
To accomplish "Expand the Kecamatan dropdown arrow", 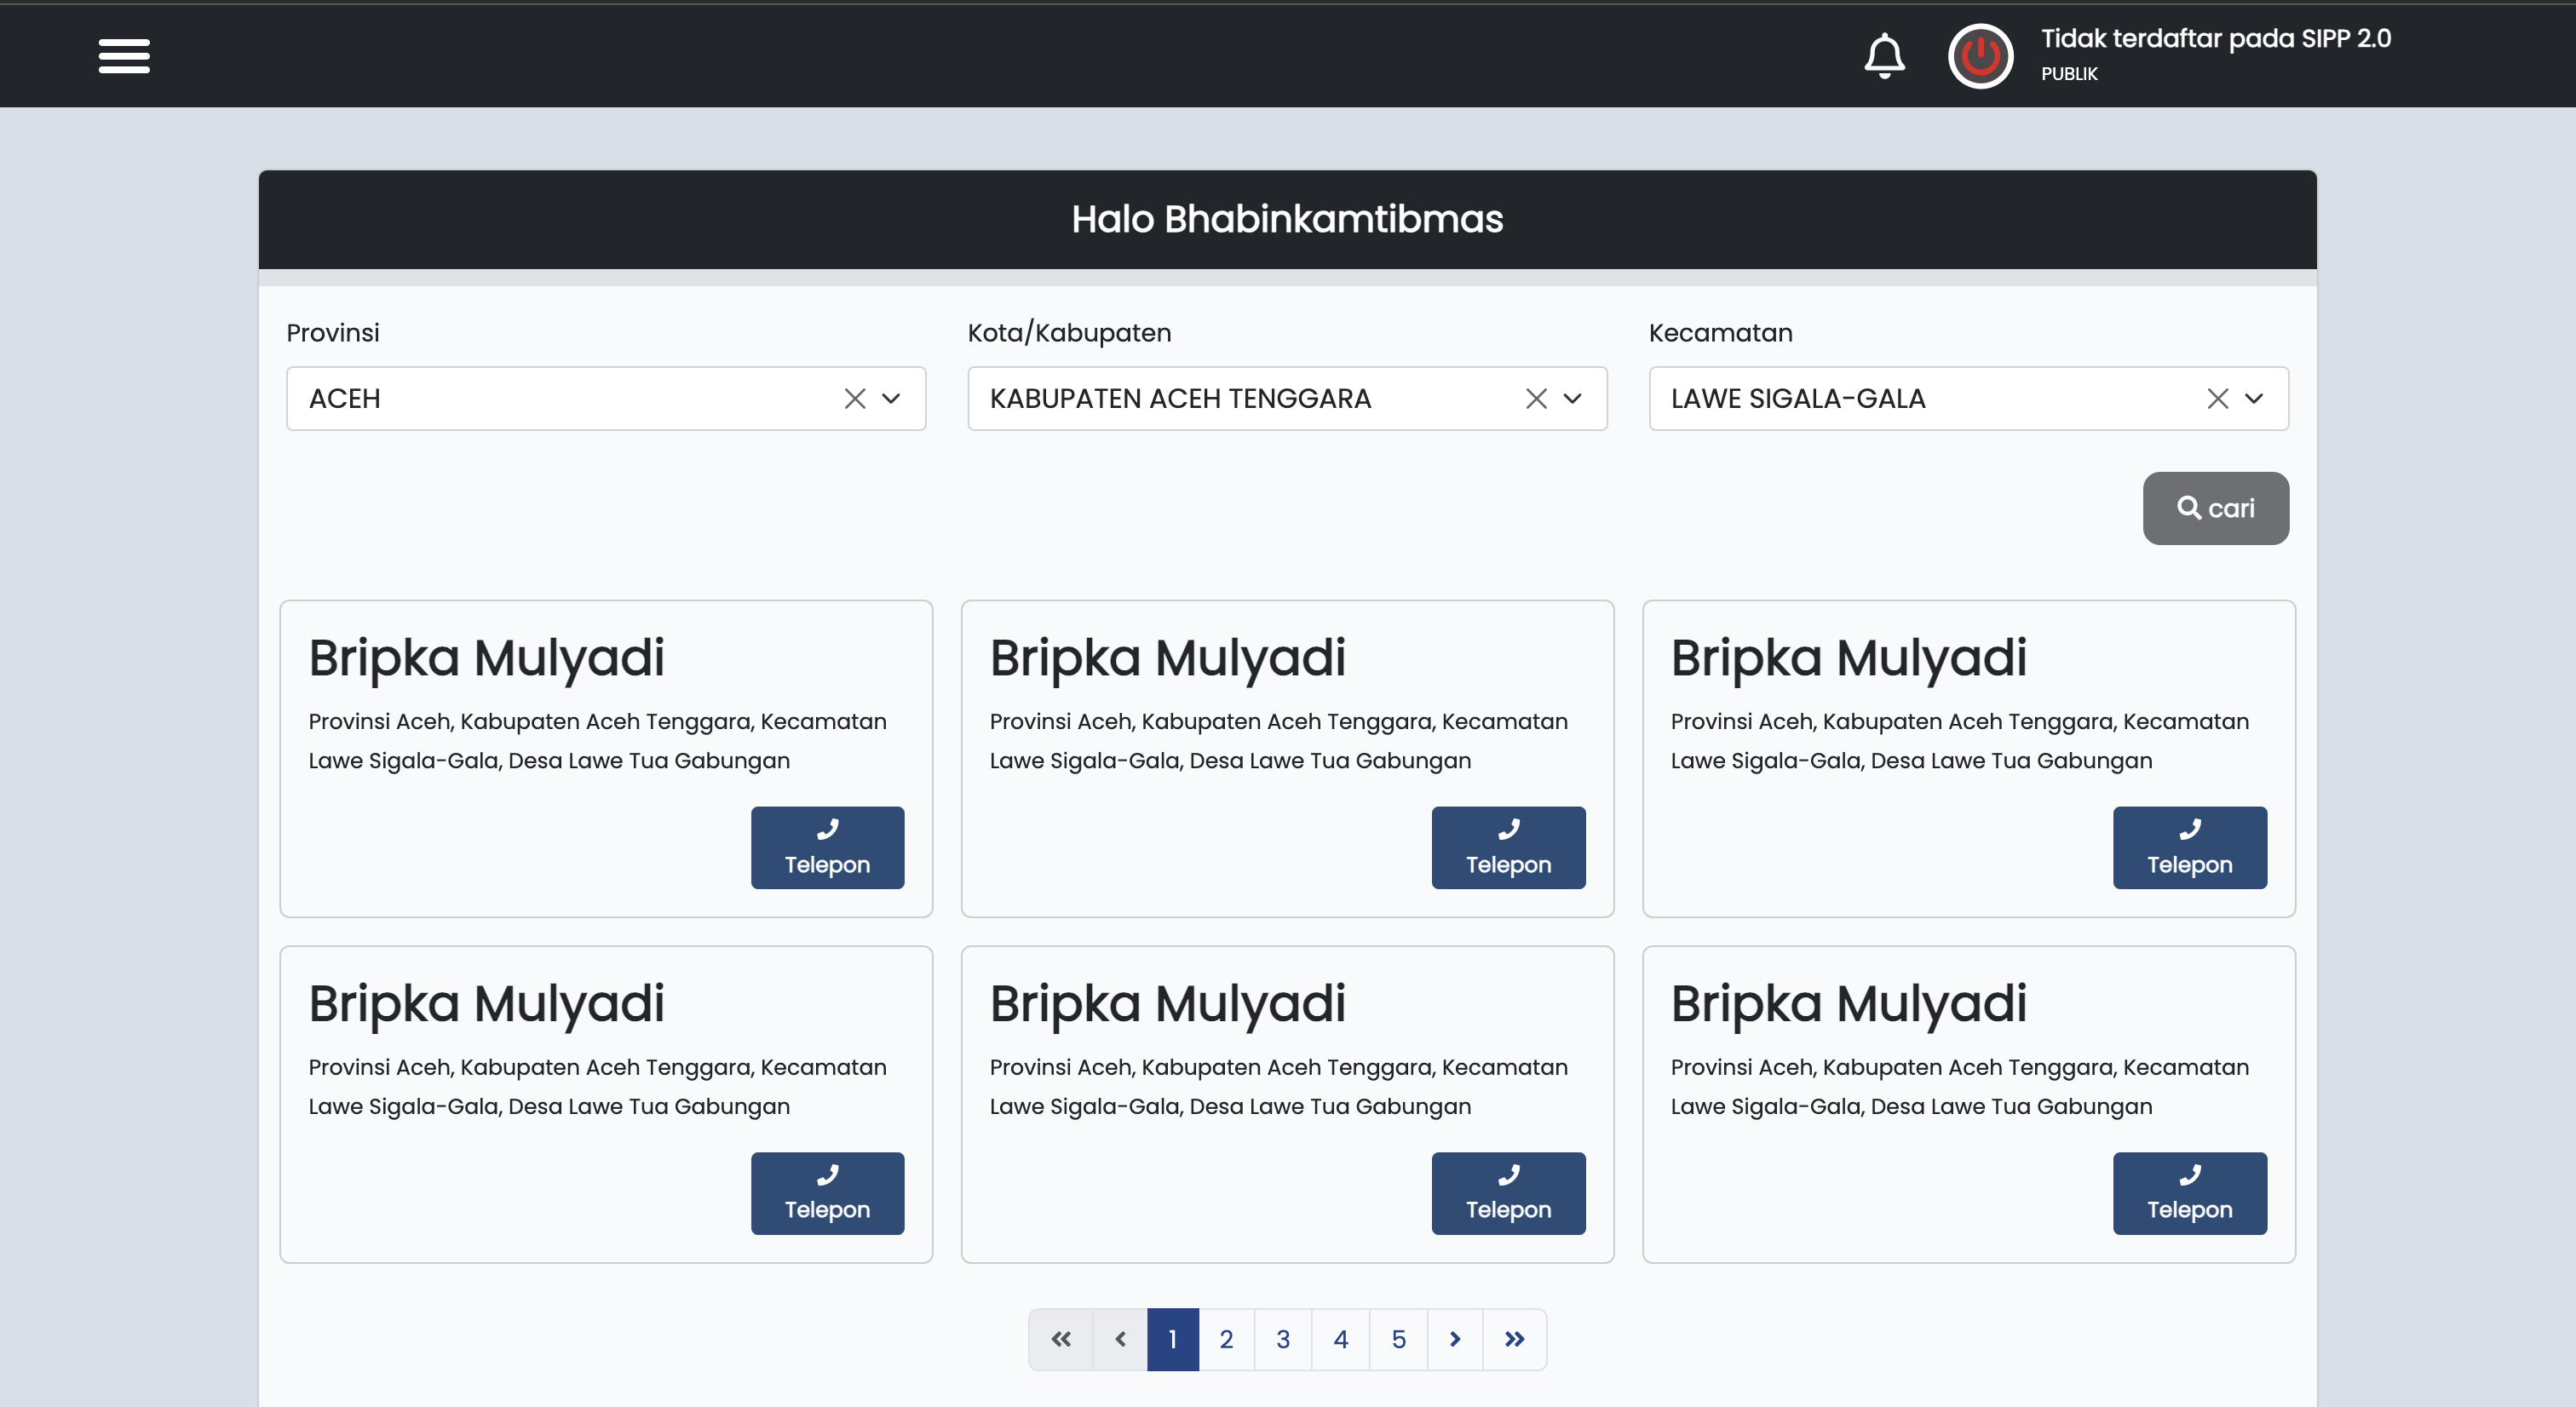I will [x=2254, y=399].
